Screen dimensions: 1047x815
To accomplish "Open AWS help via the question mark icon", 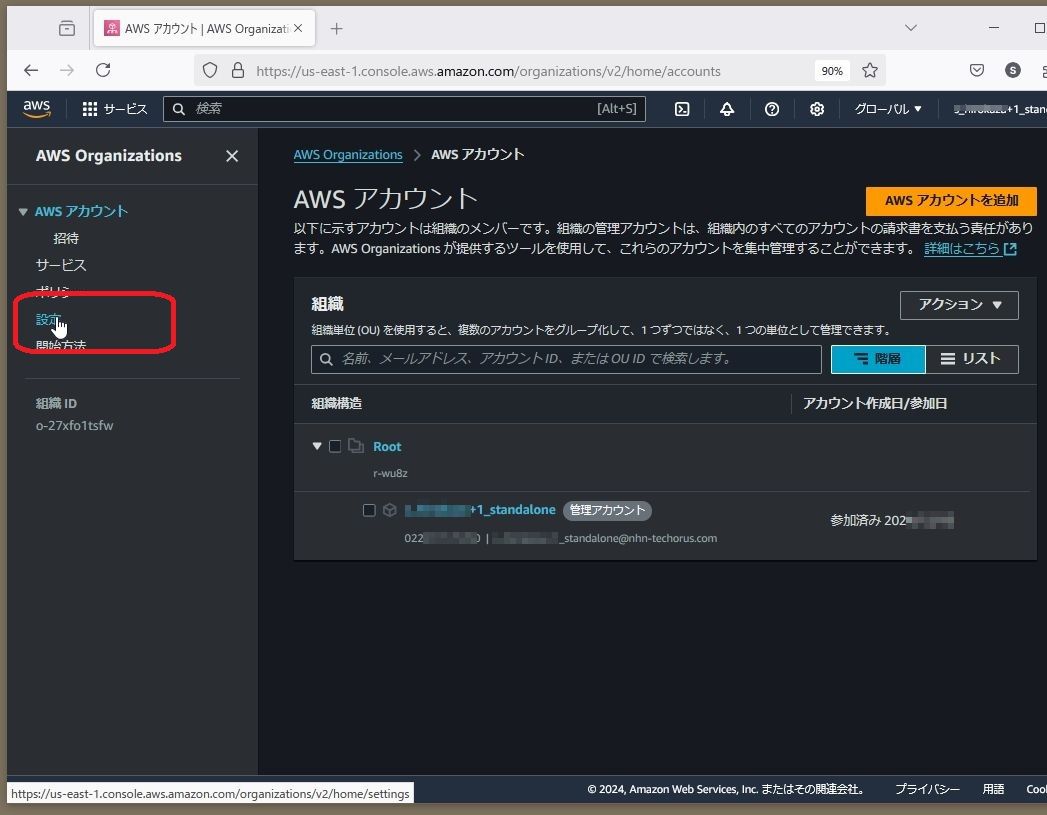I will click(771, 108).
